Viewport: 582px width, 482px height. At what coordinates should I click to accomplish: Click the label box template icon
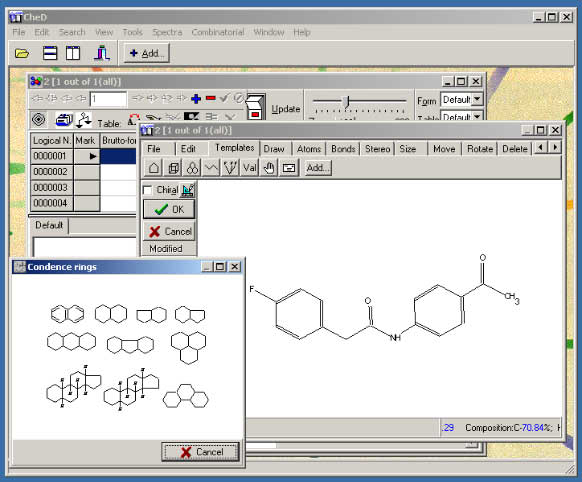pos(289,168)
